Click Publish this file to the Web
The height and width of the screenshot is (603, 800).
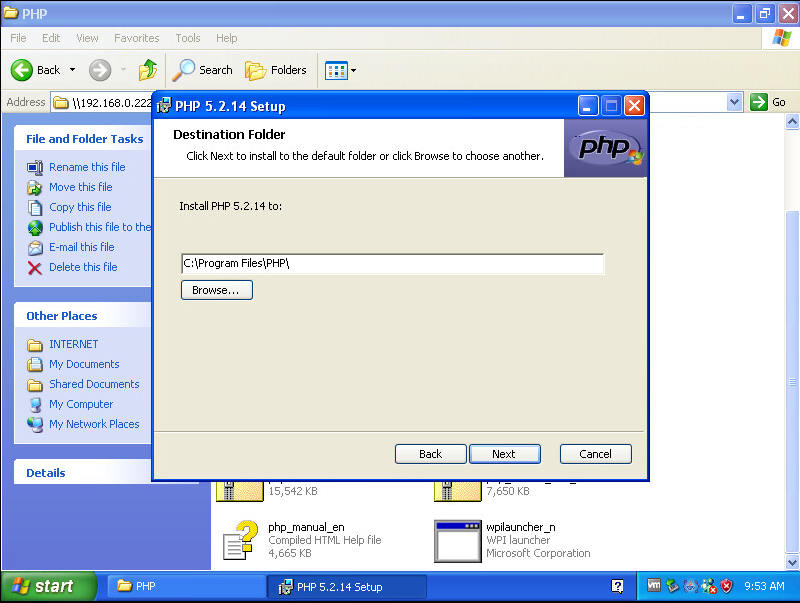(x=100, y=227)
